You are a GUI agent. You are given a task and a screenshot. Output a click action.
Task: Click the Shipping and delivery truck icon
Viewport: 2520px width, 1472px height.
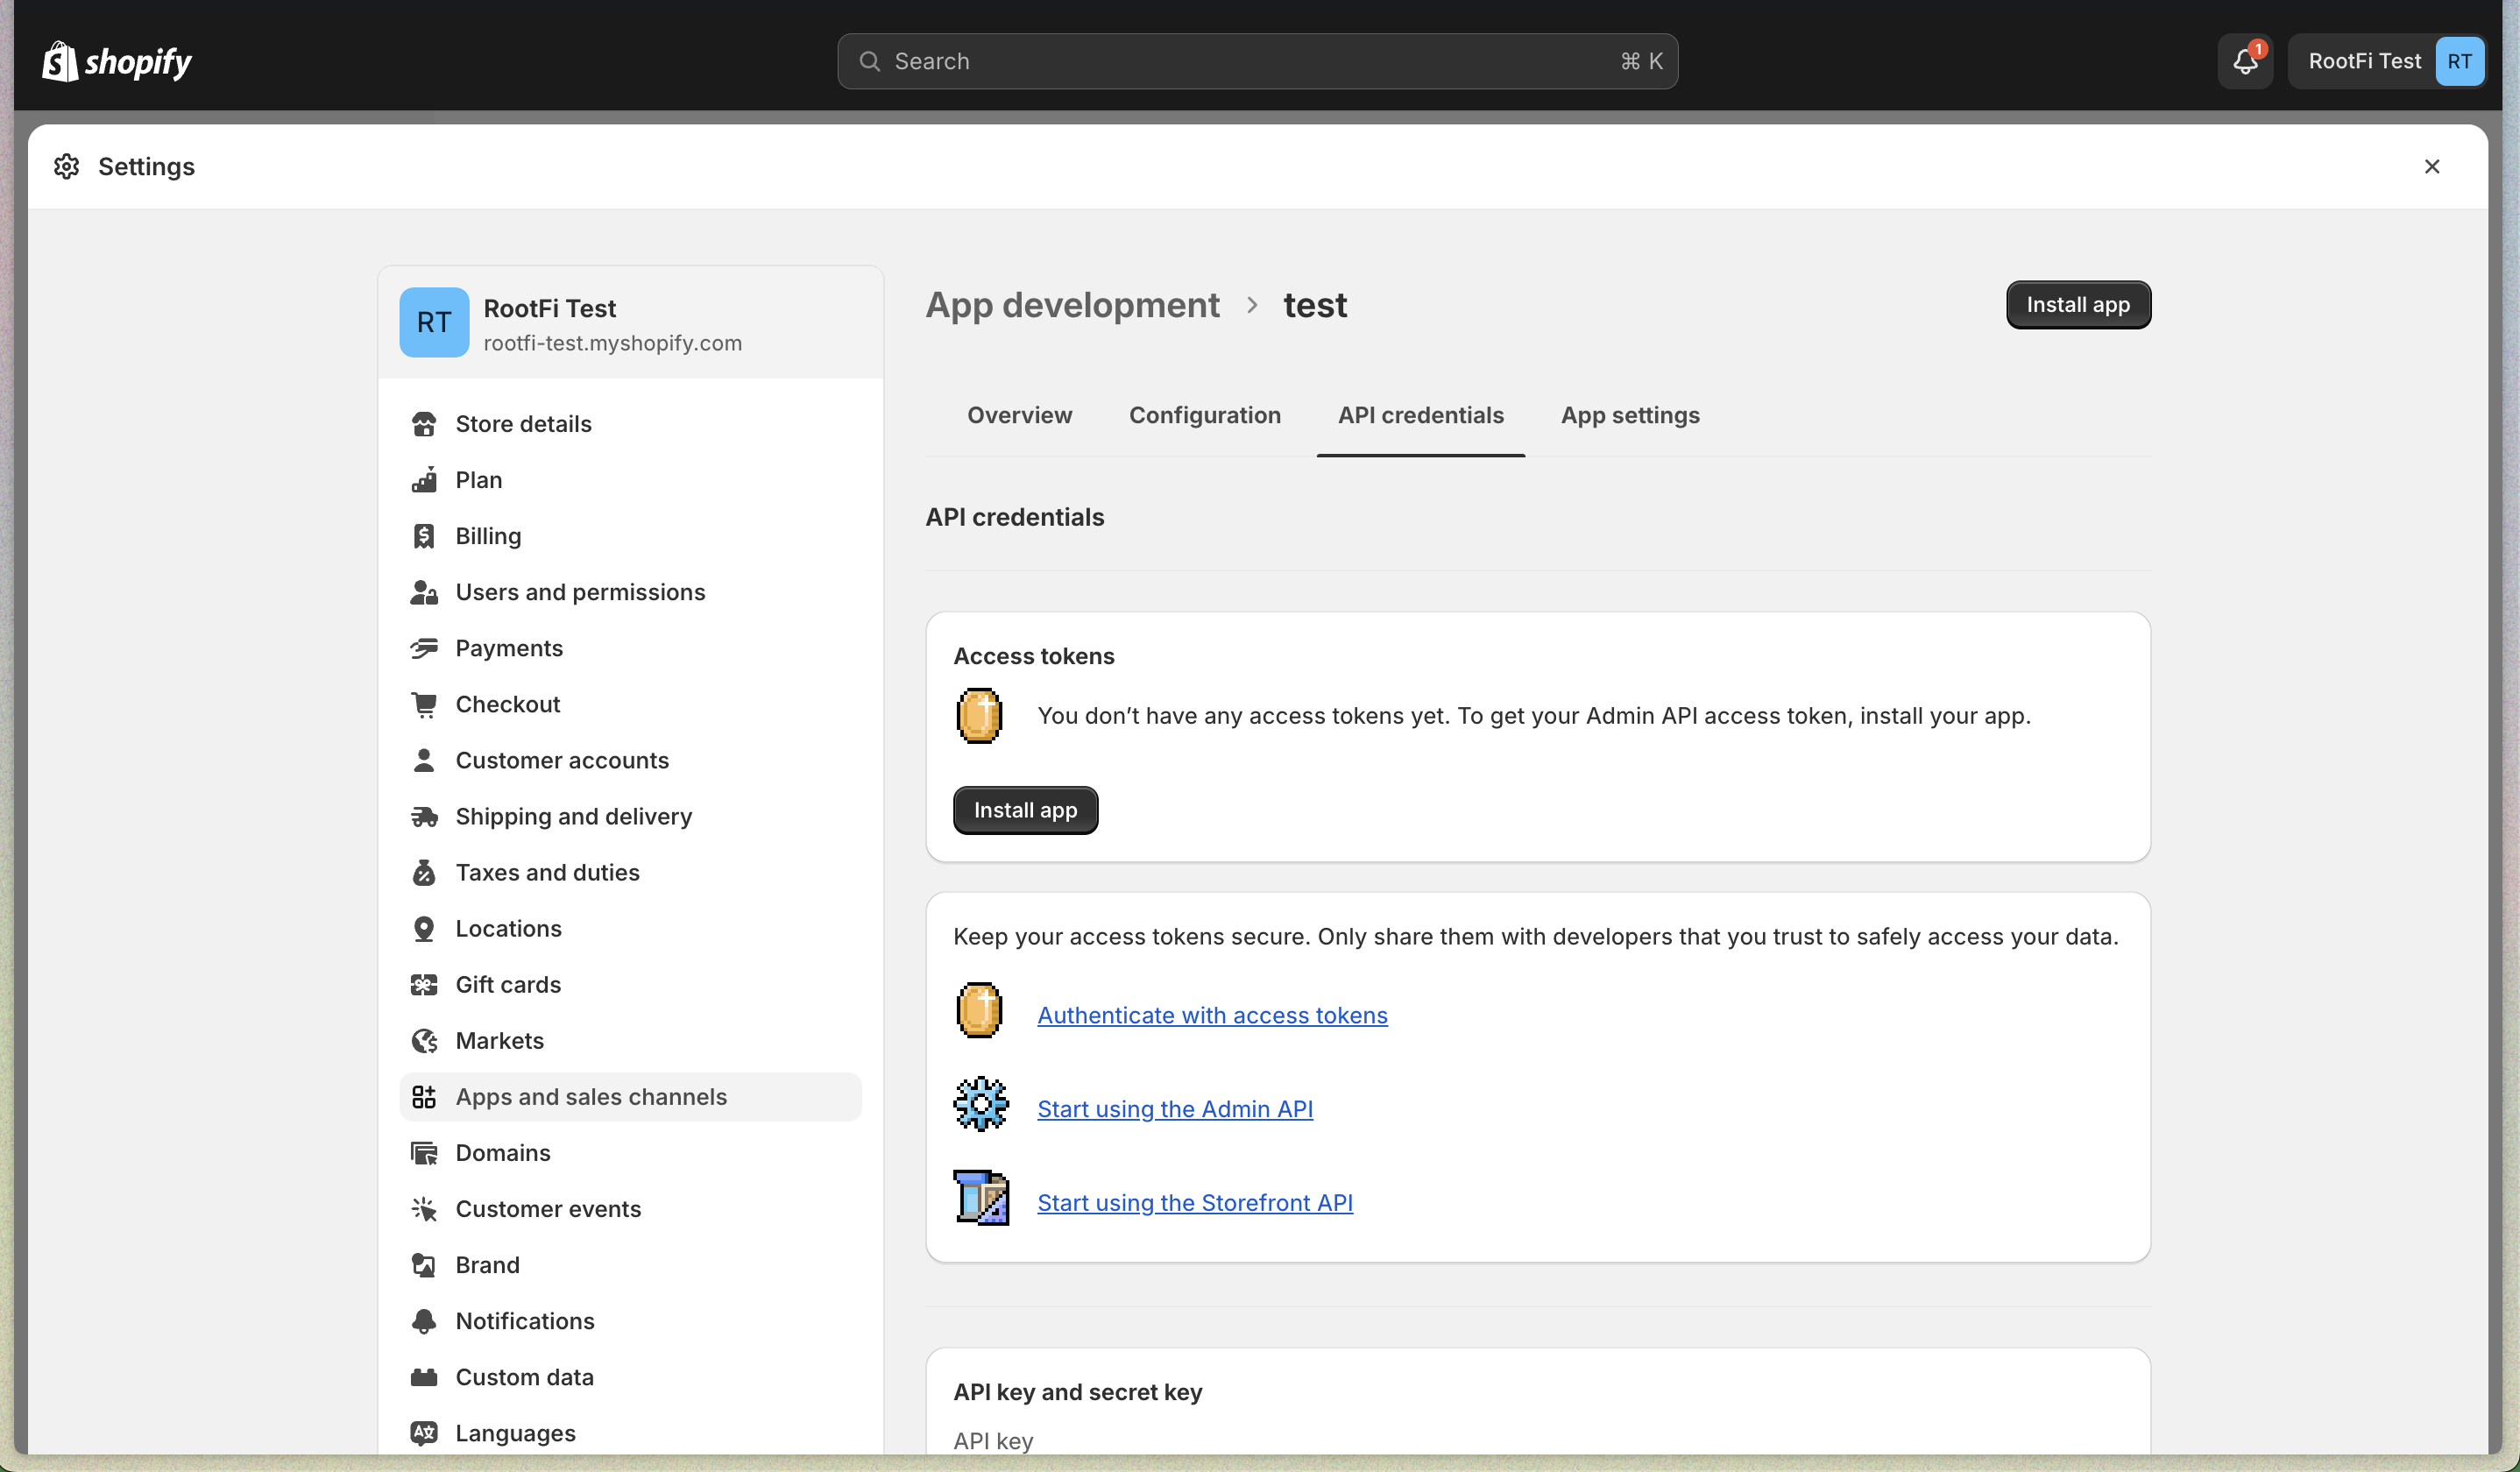424,817
